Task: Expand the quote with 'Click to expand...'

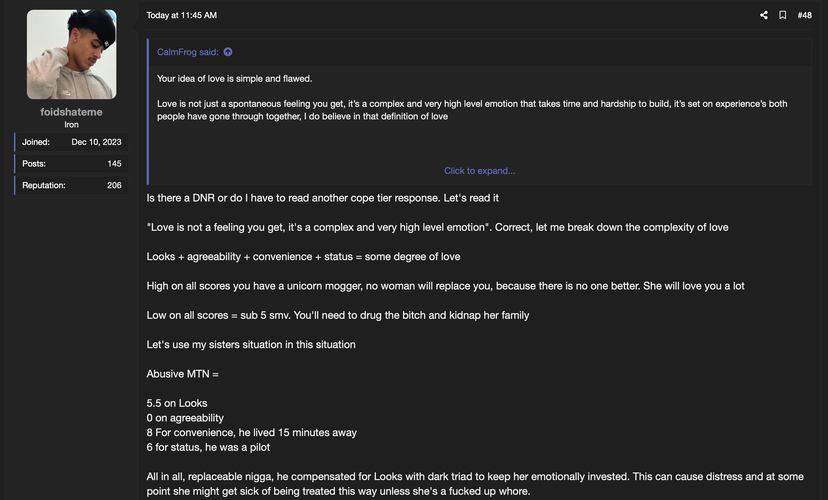Action: pos(479,171)
